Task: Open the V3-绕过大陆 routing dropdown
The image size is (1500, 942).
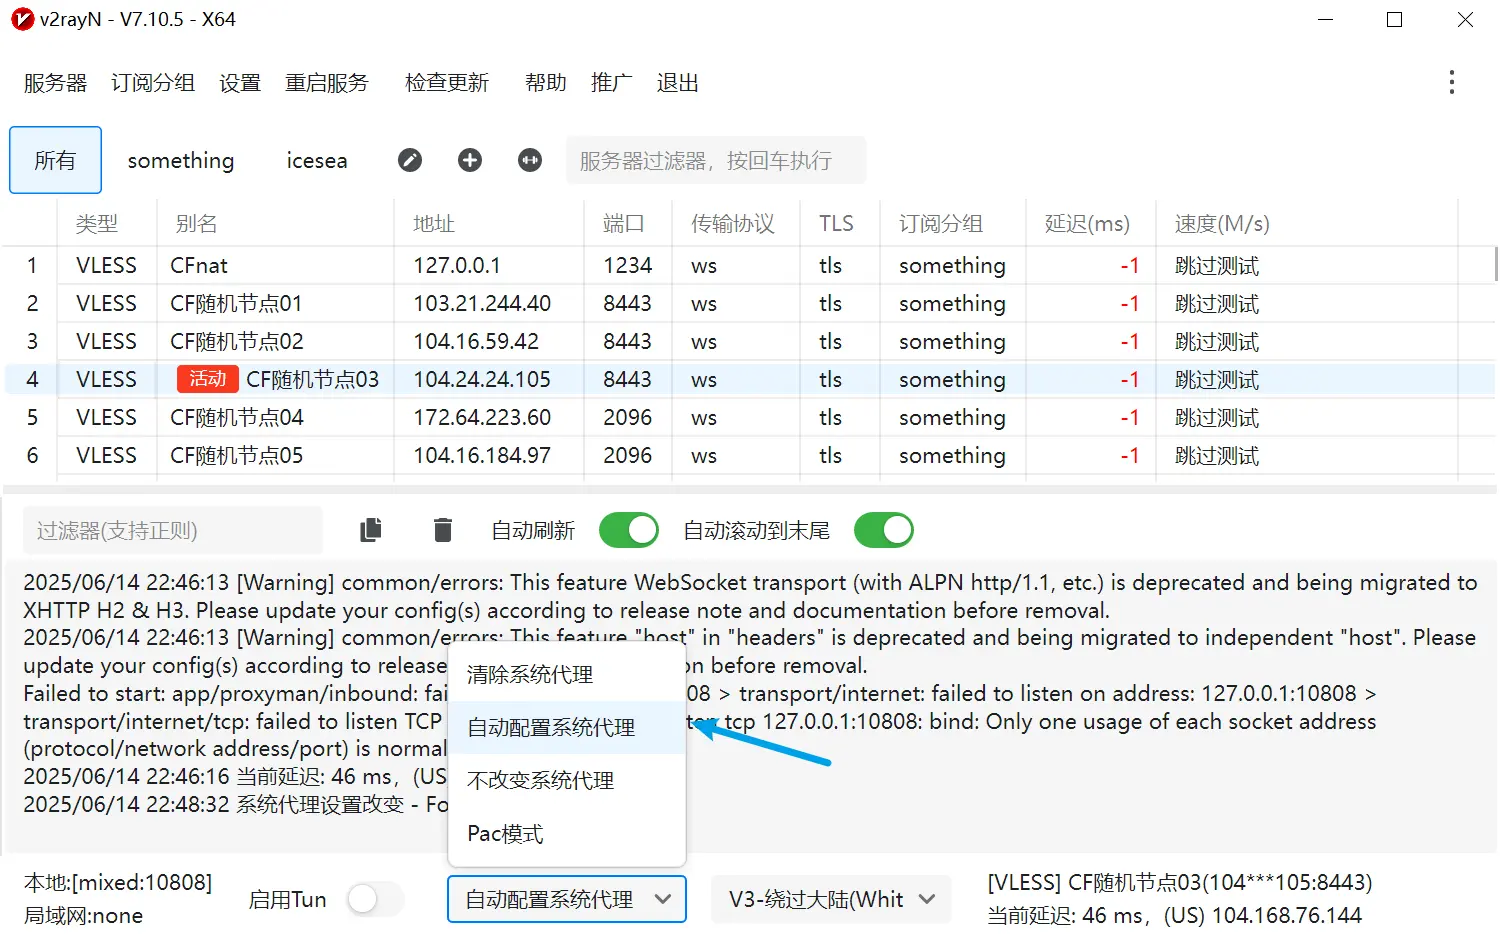Action: 830,899
